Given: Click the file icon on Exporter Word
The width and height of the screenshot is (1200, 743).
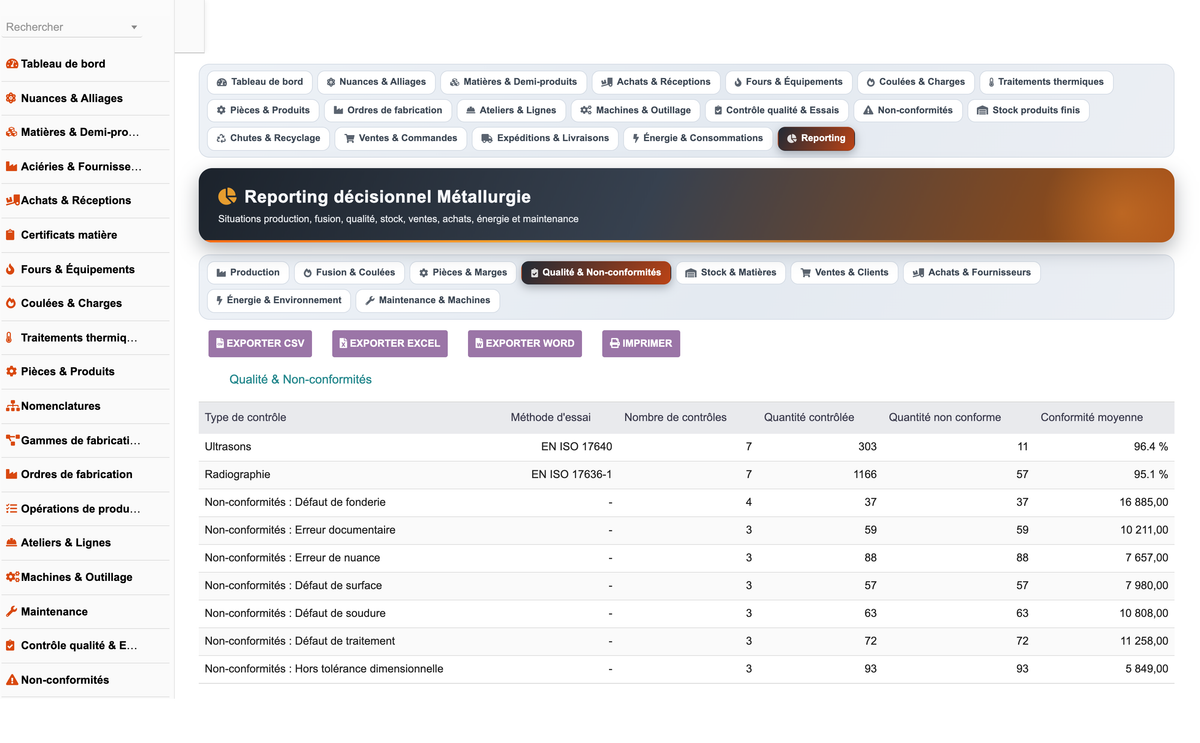Looking at the screenshot, I should [479, 343].
